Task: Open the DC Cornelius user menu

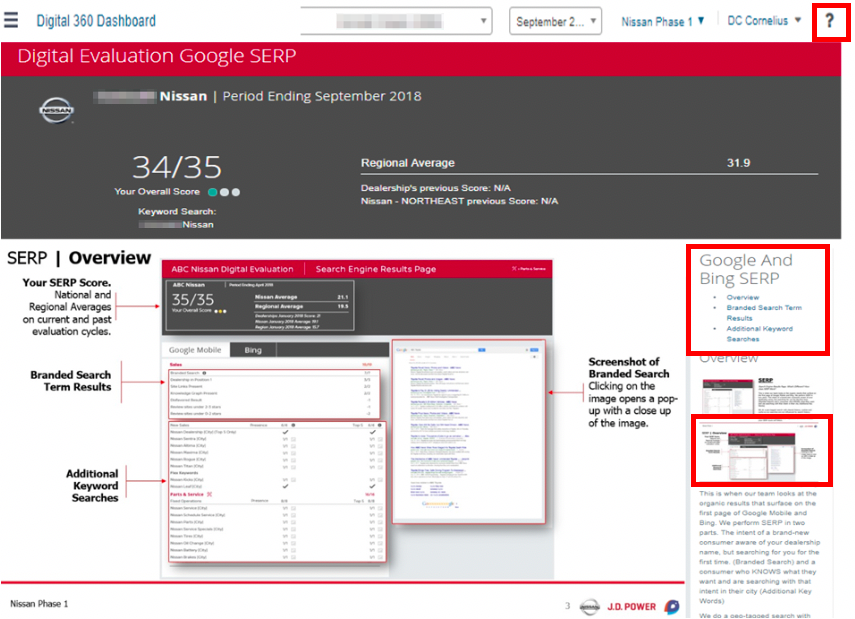Action: pyautogui.click(x=764, y=21)
